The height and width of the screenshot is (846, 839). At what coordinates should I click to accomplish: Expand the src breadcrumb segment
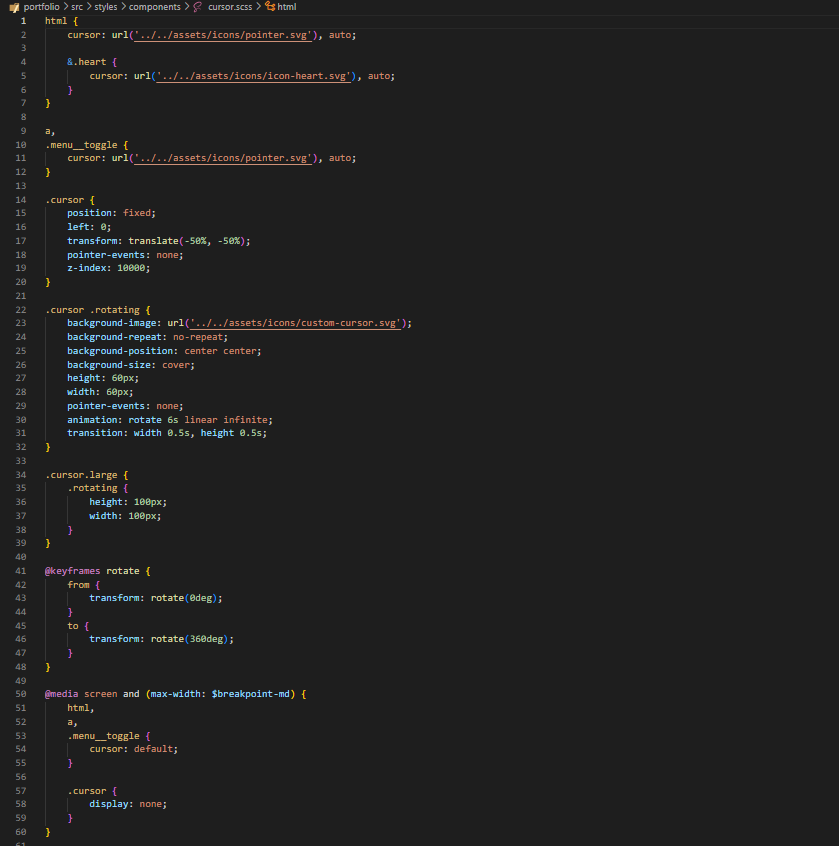(77, 7)
